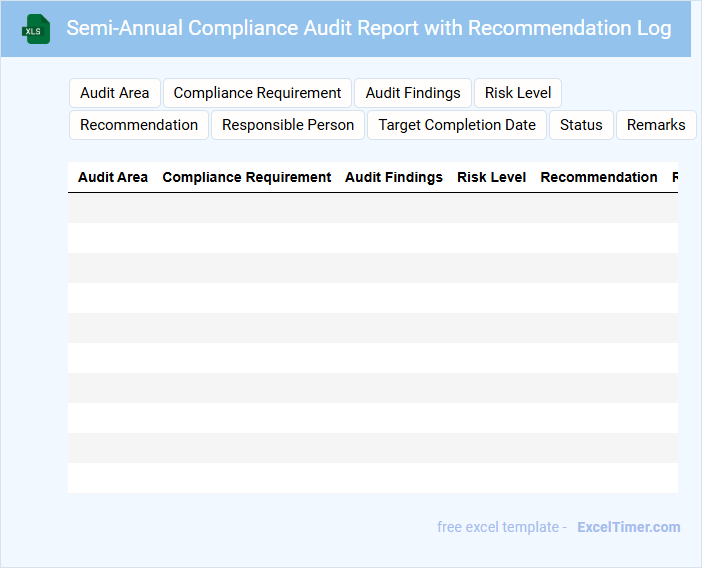Open the ExcelTimer.com link

[x=628, y=527]
